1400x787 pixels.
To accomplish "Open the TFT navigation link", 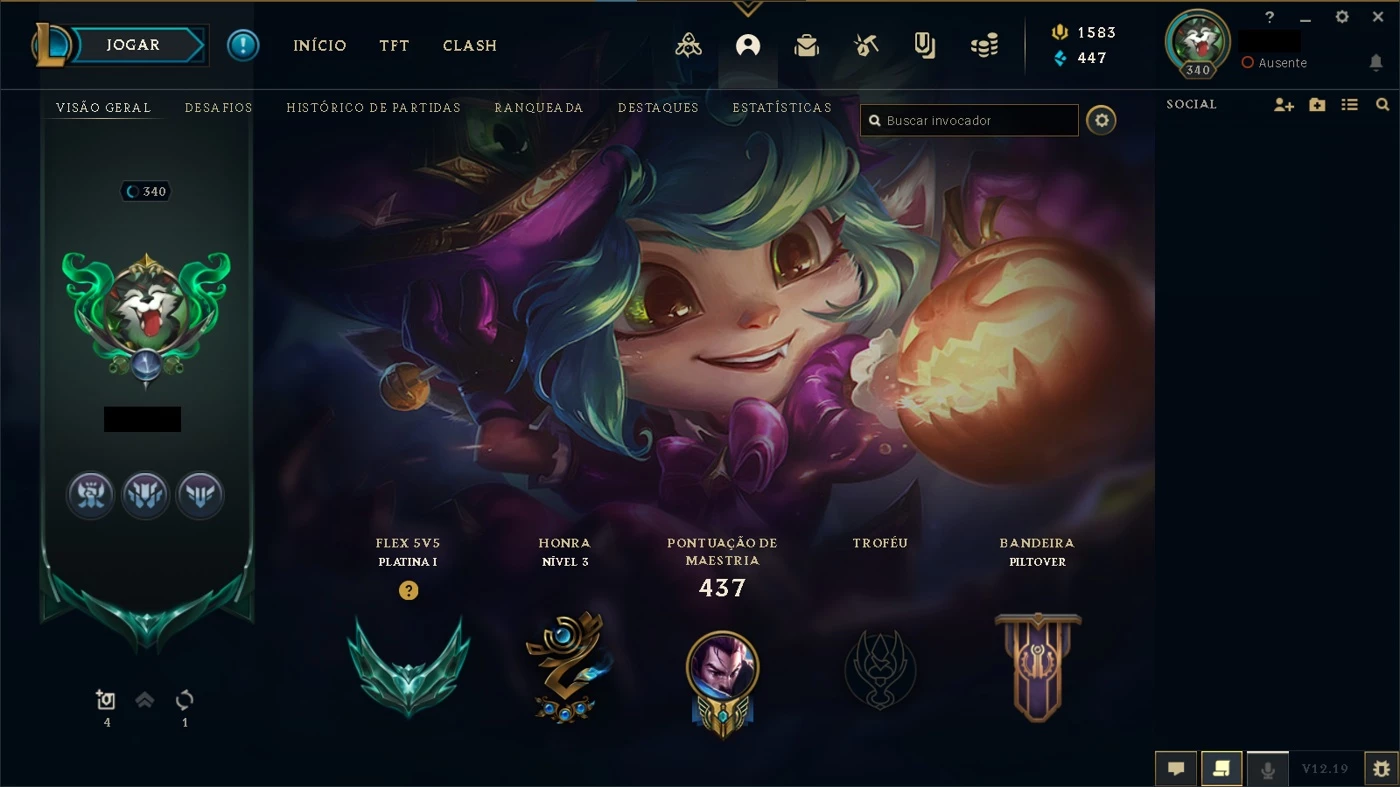I will coord(394,45).
